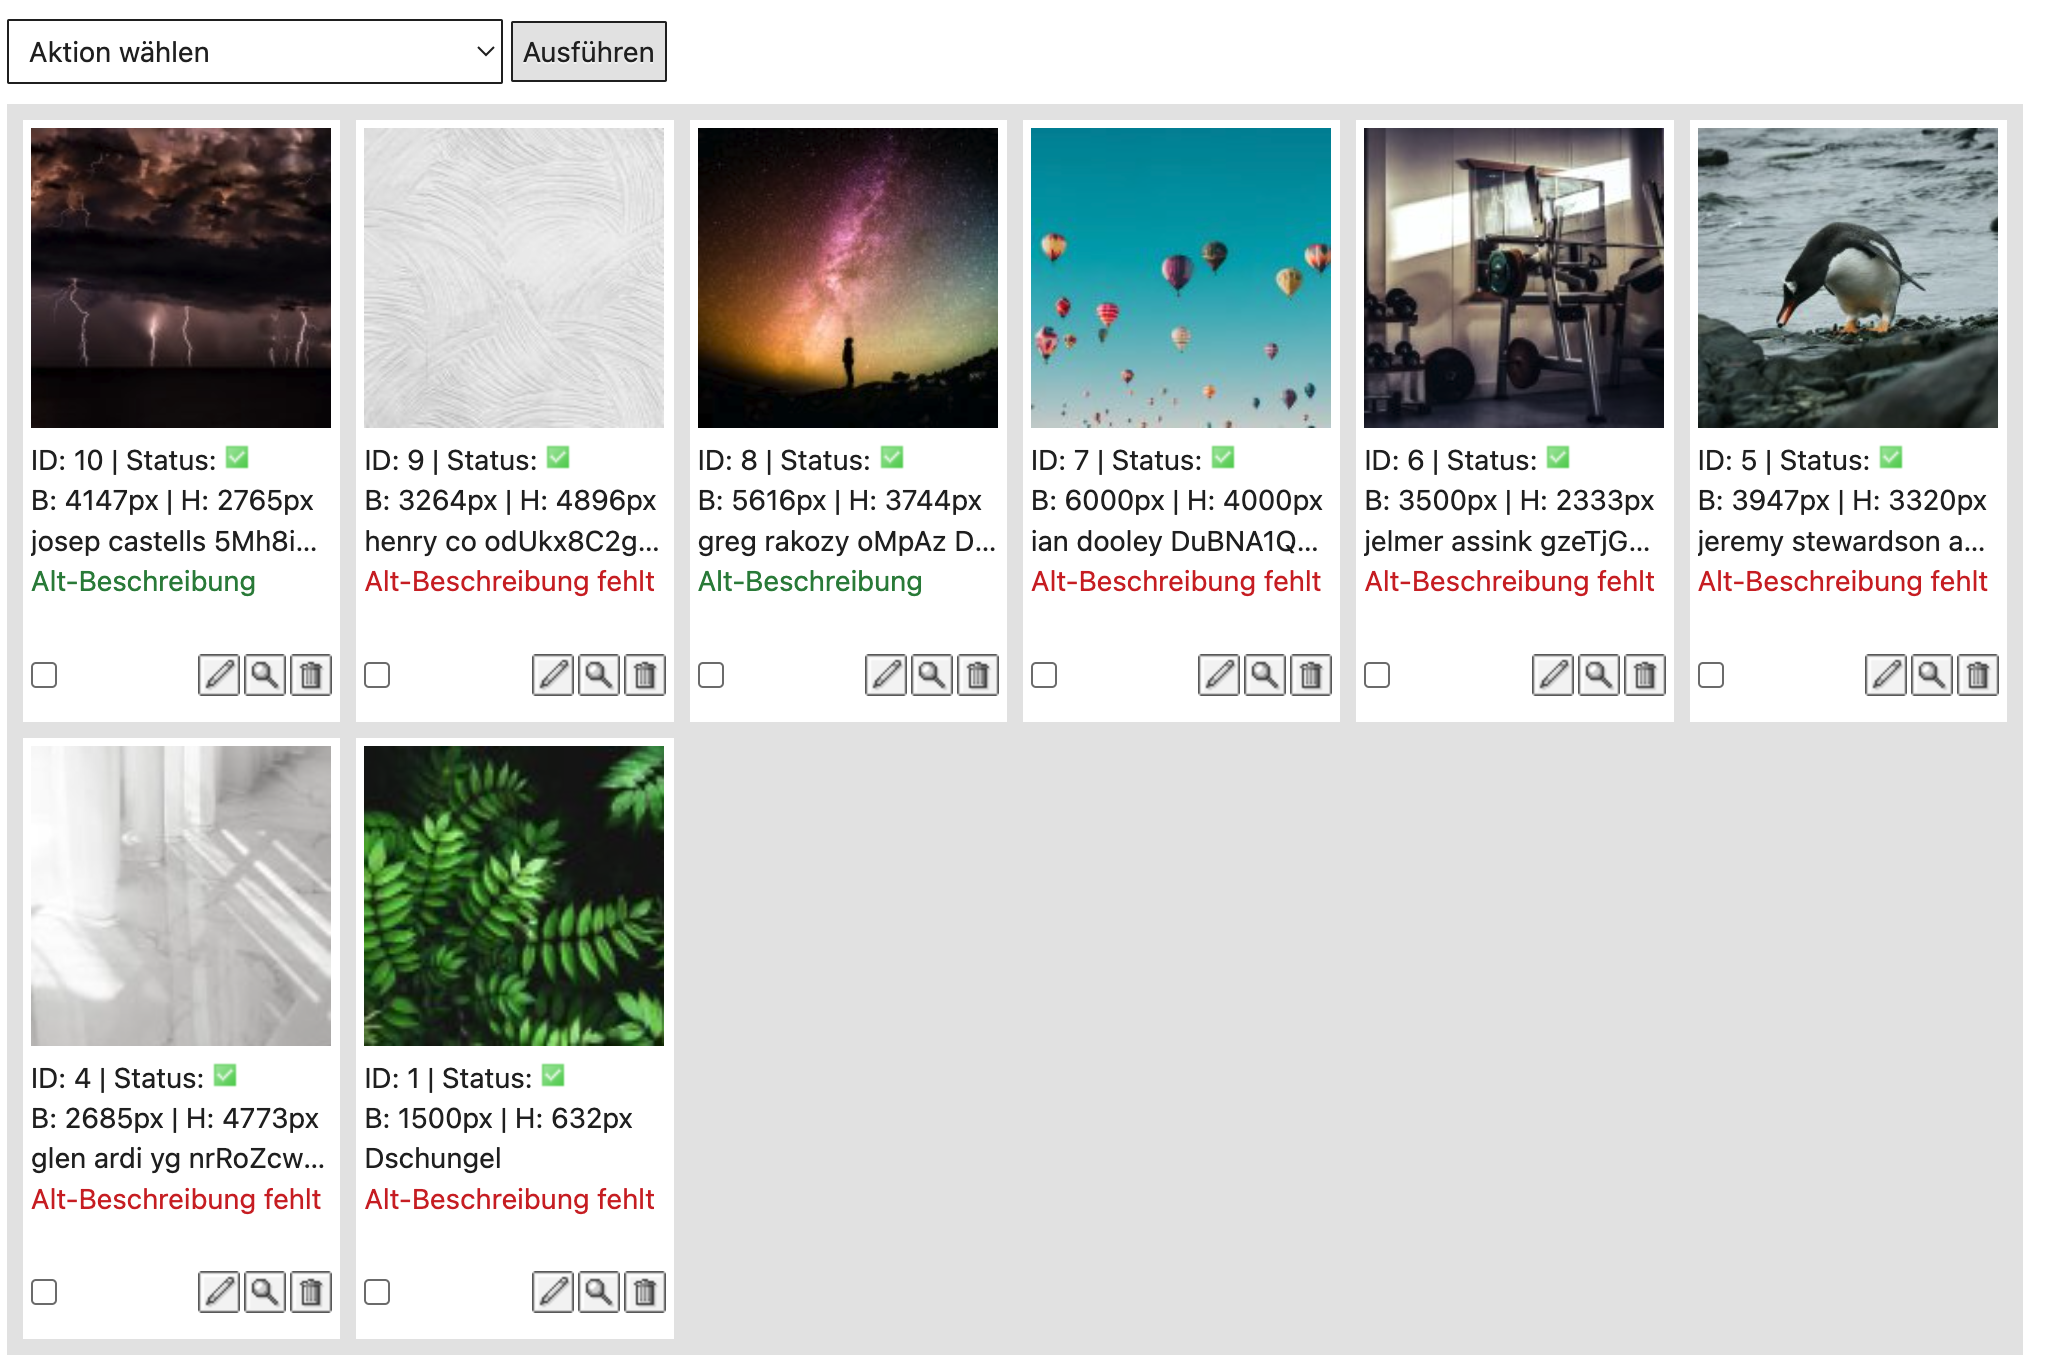Open the magnifier preview for Dschungel image
This screenshot has height=1370, width=2046.
(x=599, y=1292)
